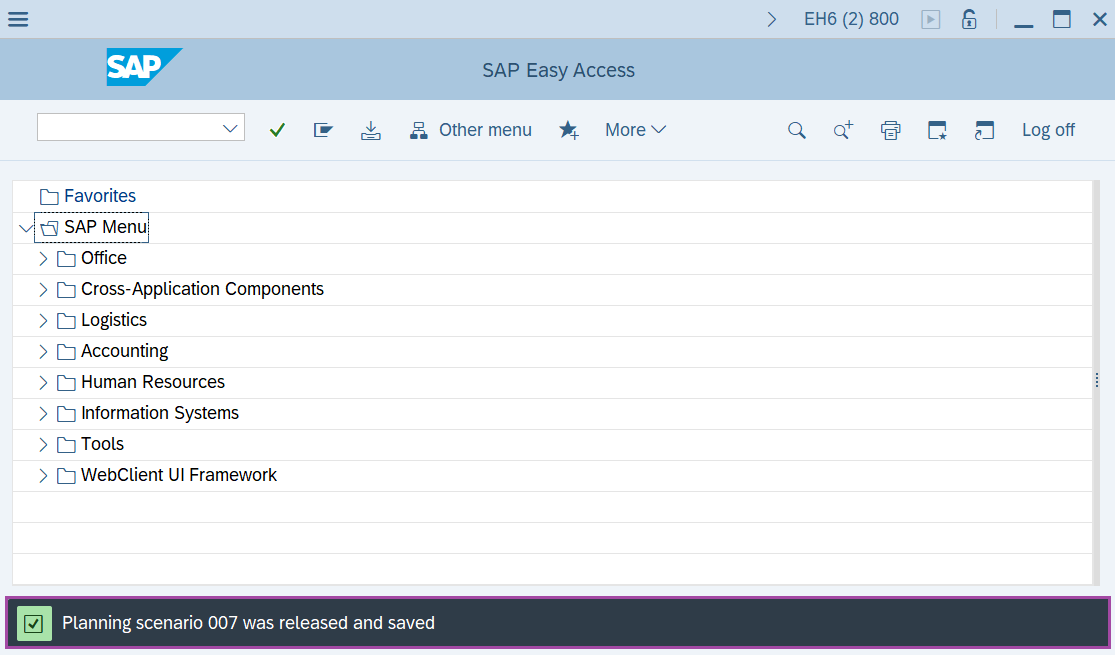The image size is (1115, 655).
Task: Expand the More menu
Action: 635,130
